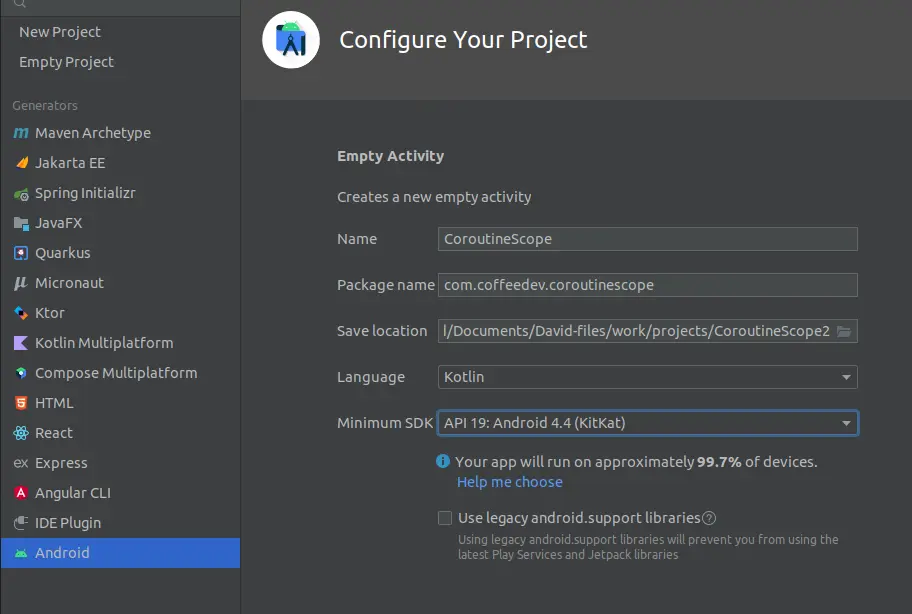
Task: Choose the Compose Multiplatform generator
Action: 120,373
